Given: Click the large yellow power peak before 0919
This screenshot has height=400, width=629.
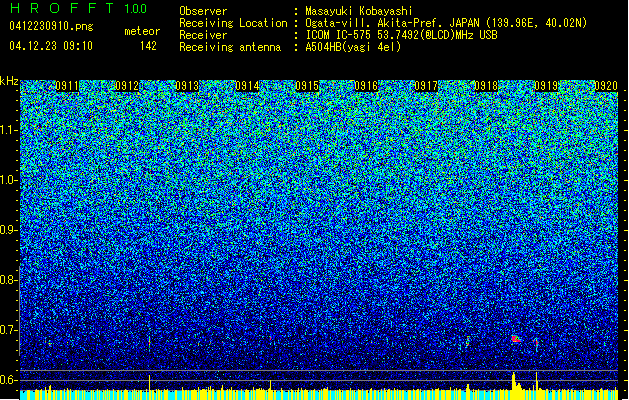Looking at the screenshot, I should [x=515, y=382].
